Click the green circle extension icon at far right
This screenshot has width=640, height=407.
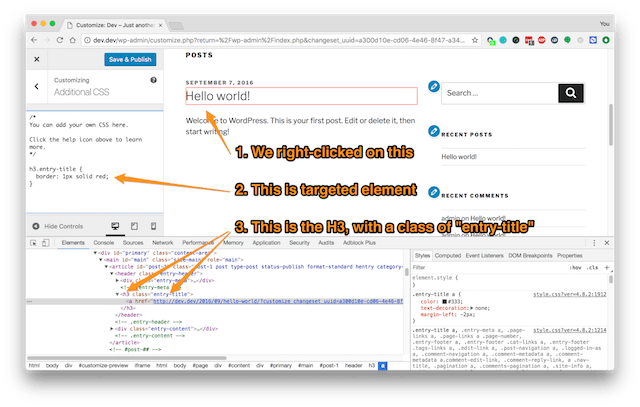pos(606,40)
